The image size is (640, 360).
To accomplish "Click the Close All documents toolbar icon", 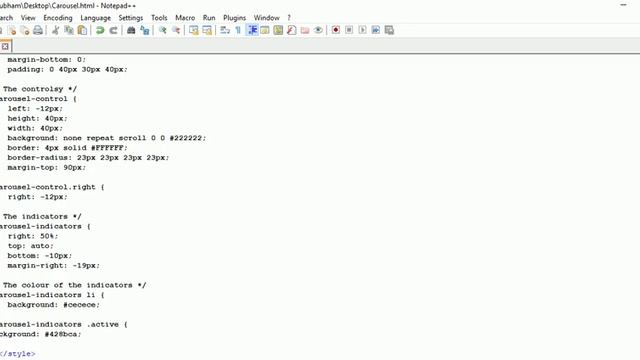I will 25,30.
